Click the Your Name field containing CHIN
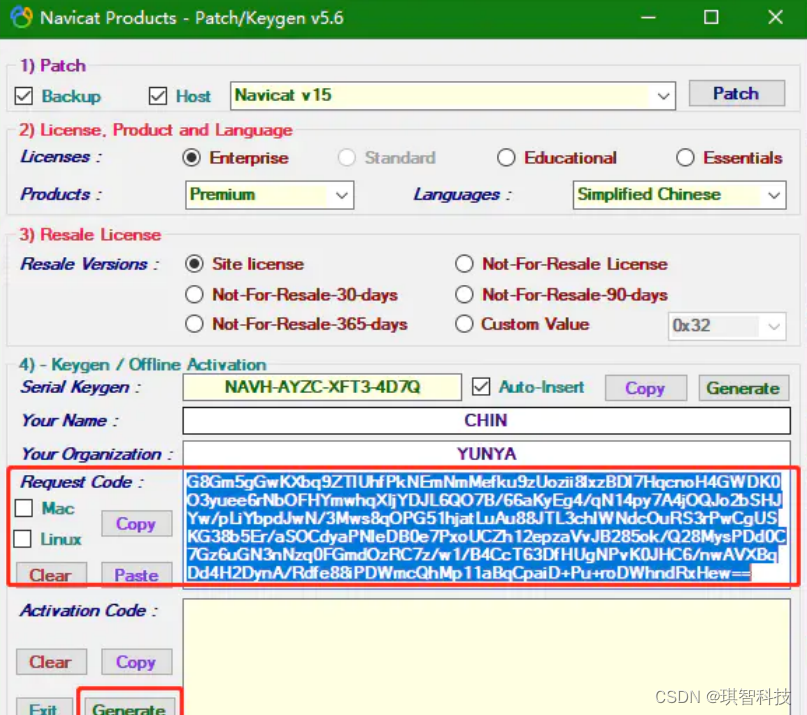807x715 pixels. pyautogui.click(x=486, y=421)
